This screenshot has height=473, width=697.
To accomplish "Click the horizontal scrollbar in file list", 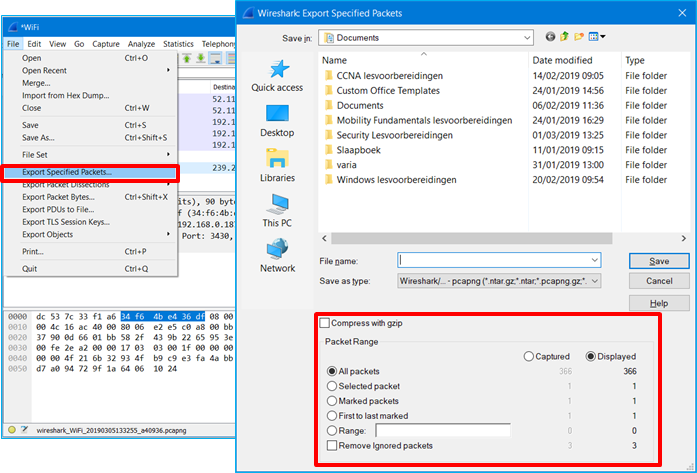I will [x=472, y=238].
